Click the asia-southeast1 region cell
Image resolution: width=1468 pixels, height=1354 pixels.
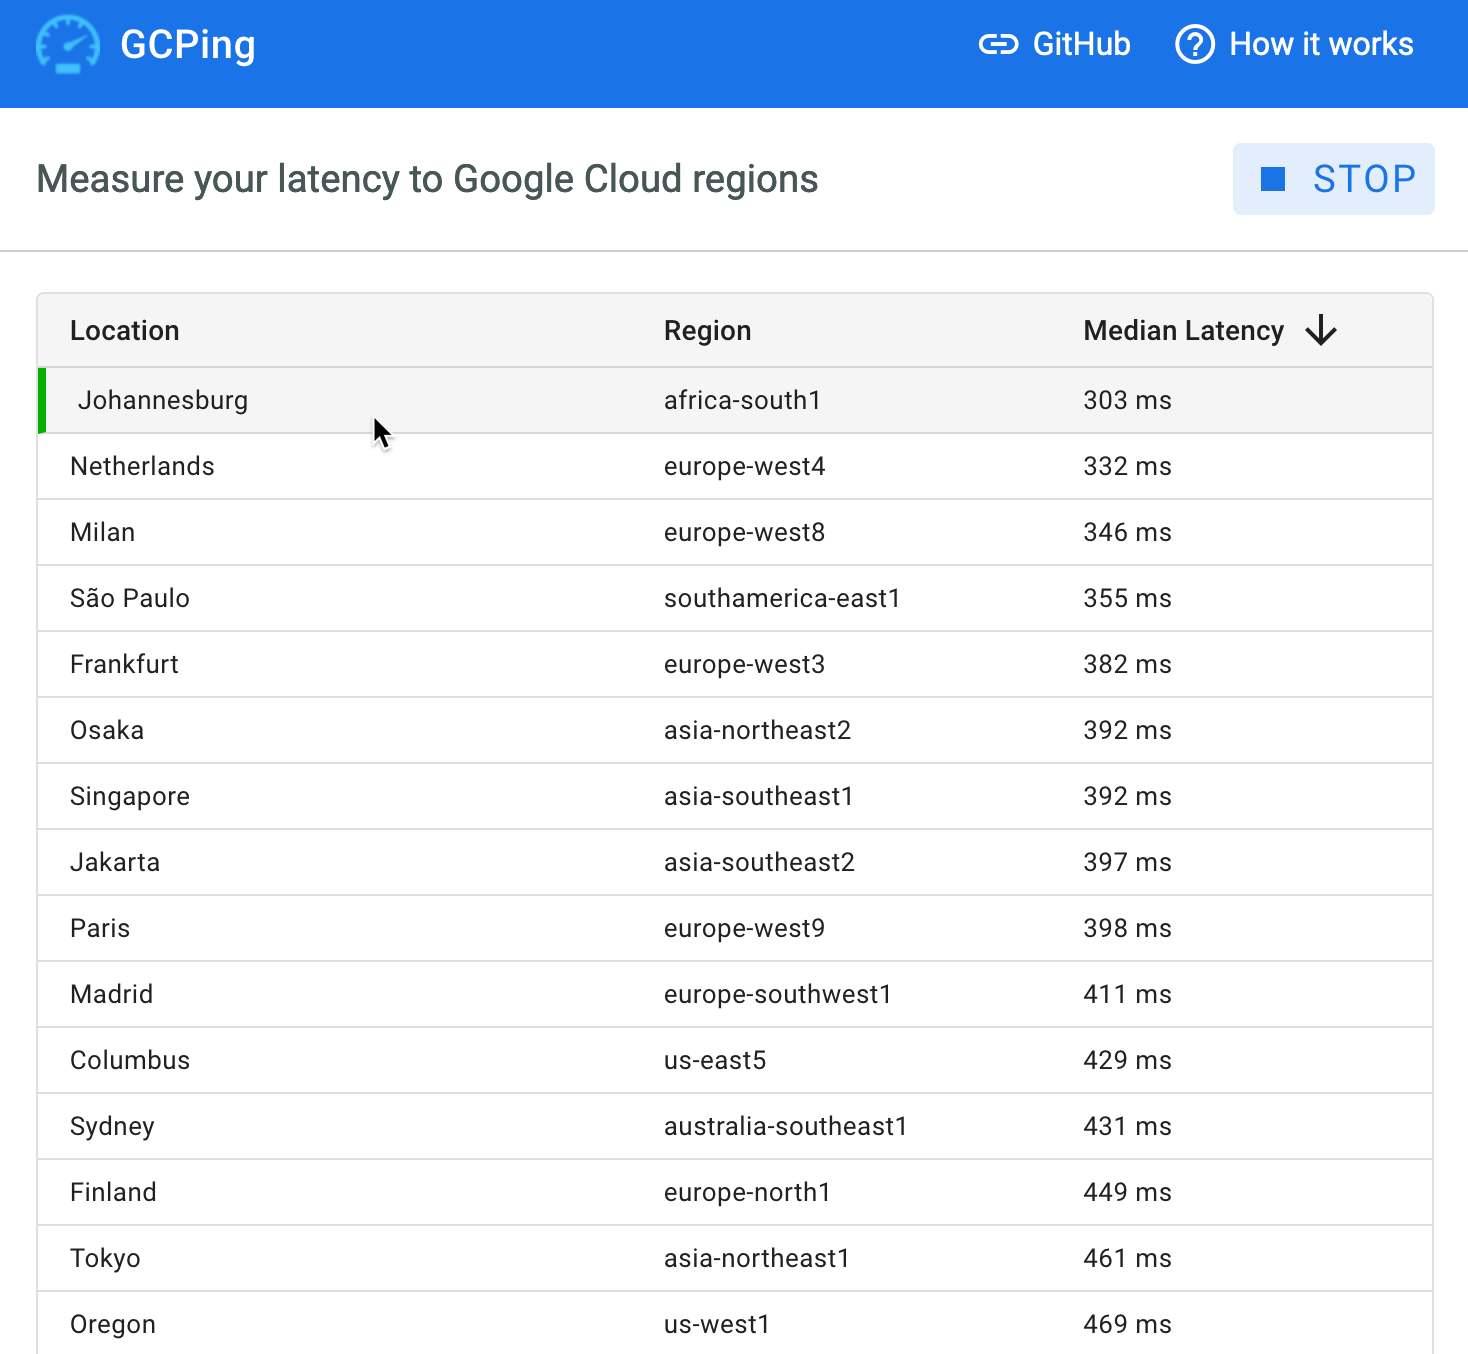(758, 796)
